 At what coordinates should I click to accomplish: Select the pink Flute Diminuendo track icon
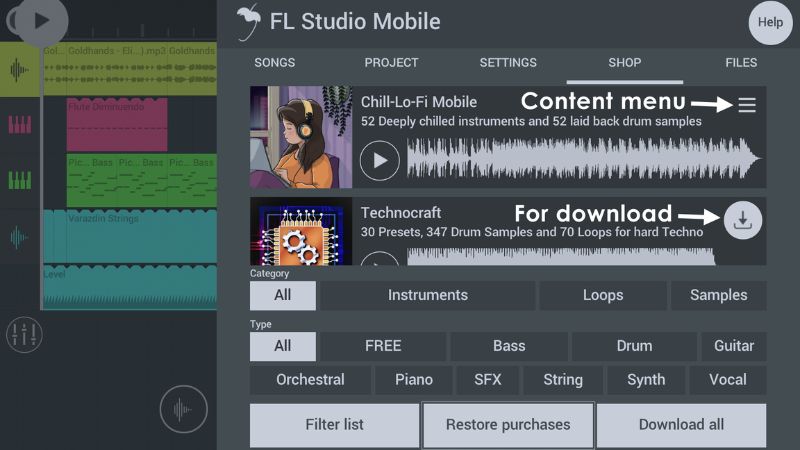(20, 124)
